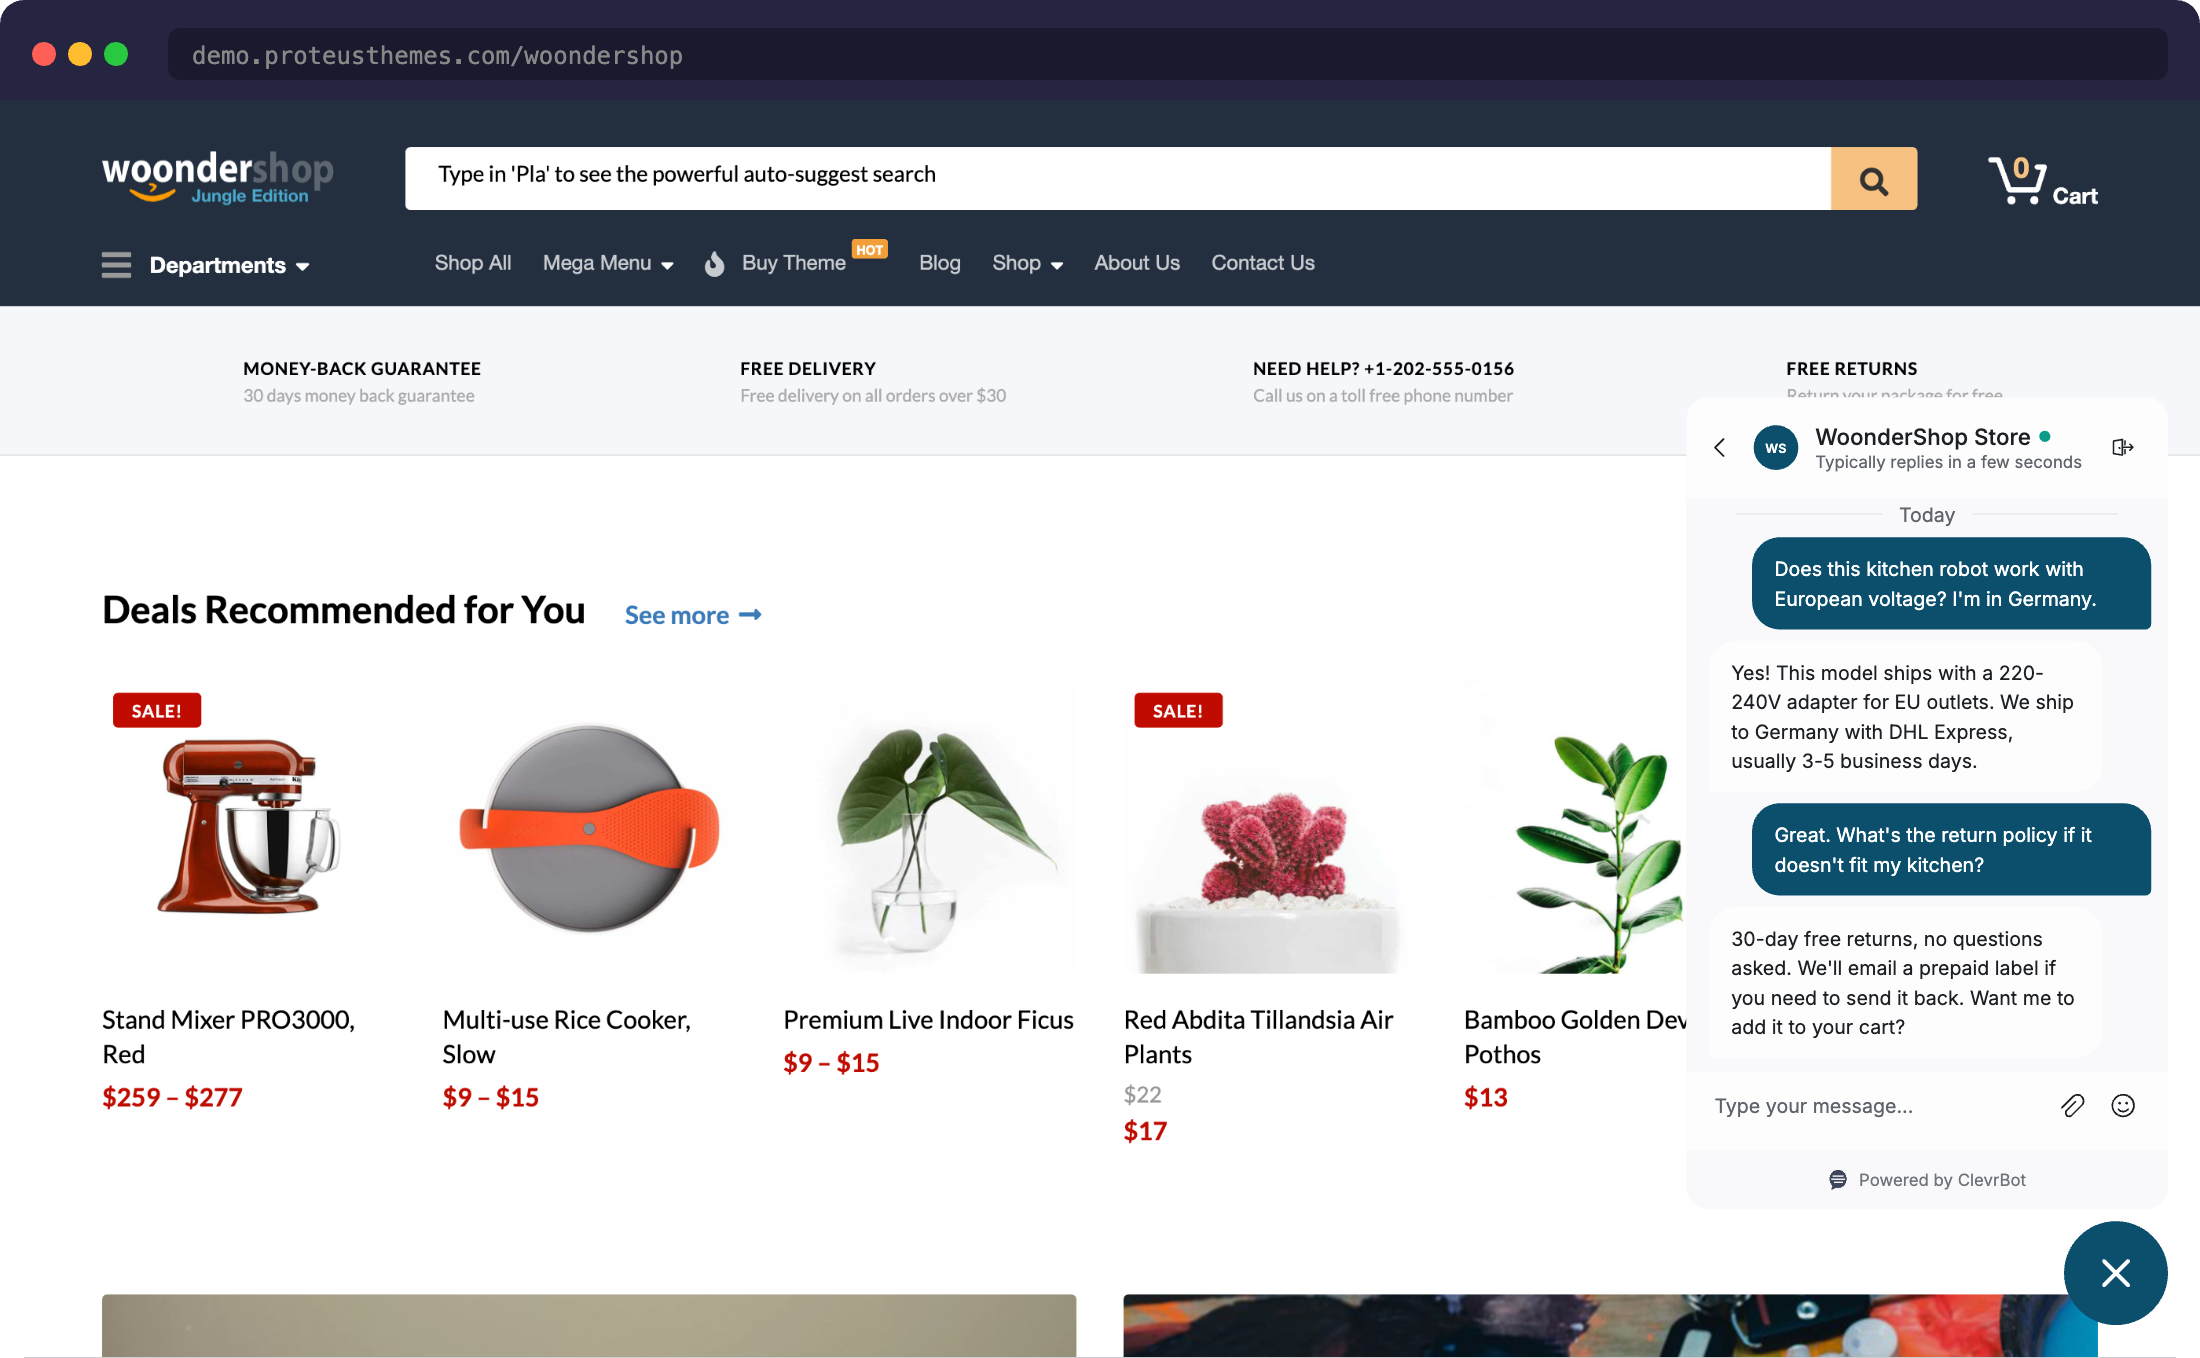Click the WS store avatar
The height and width of the screenshot is (1358, 2200).
pos(1775,447)
